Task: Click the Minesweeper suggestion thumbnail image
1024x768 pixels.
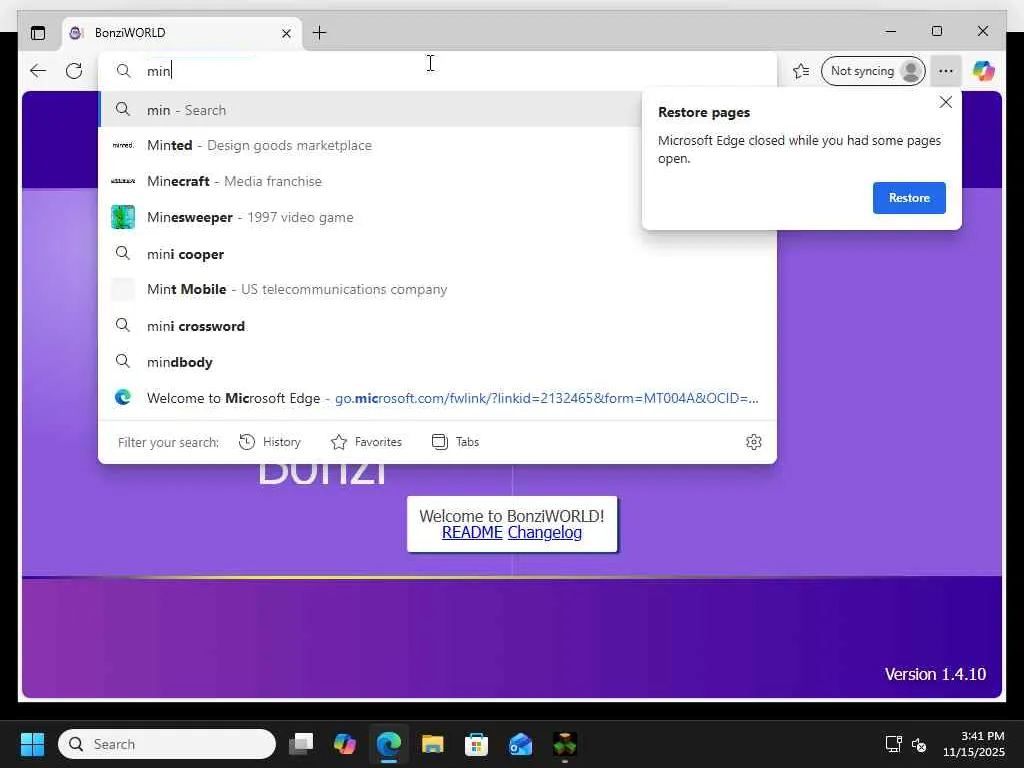Action: (x=123, y=217)
